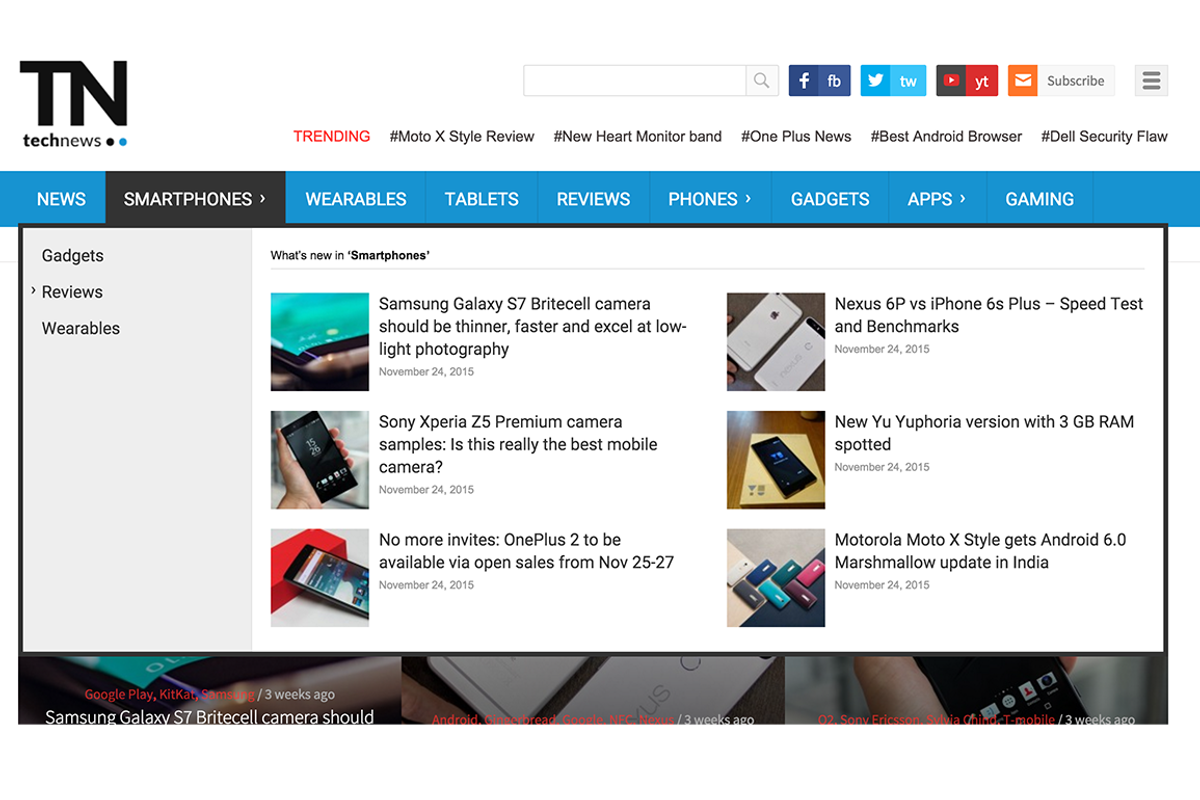Open the hamburger menu icon
Image resolution: width=1200 pixels, height=800 pixels.
1151,81
